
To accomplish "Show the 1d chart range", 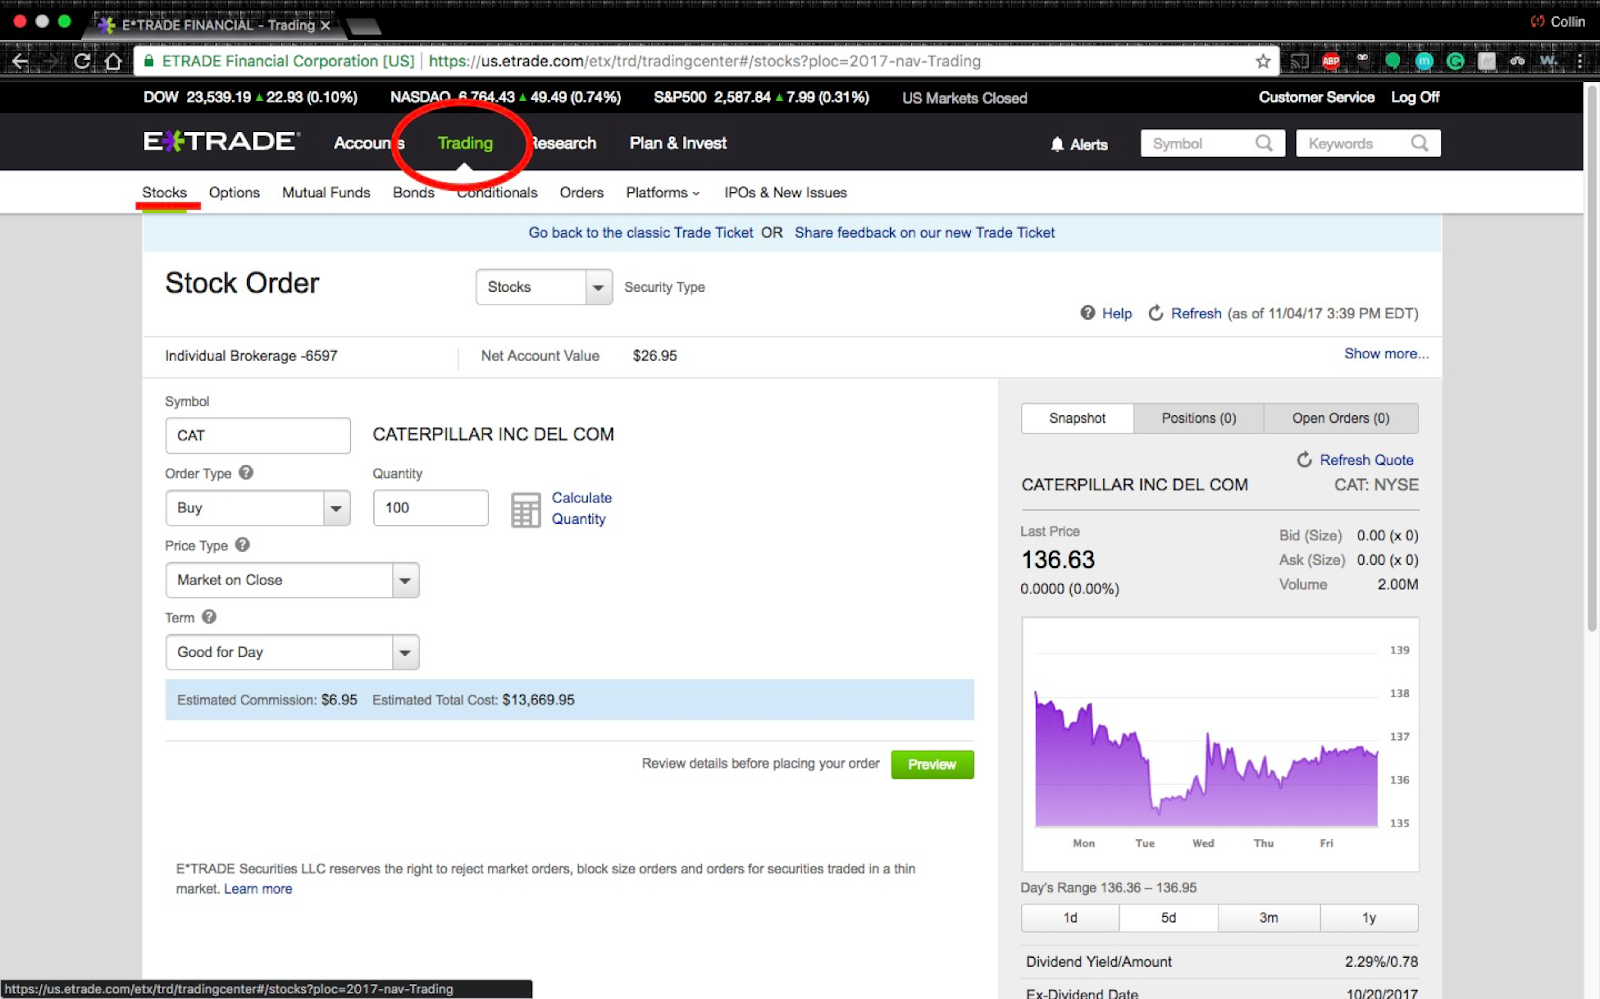I will point(1070,917).
